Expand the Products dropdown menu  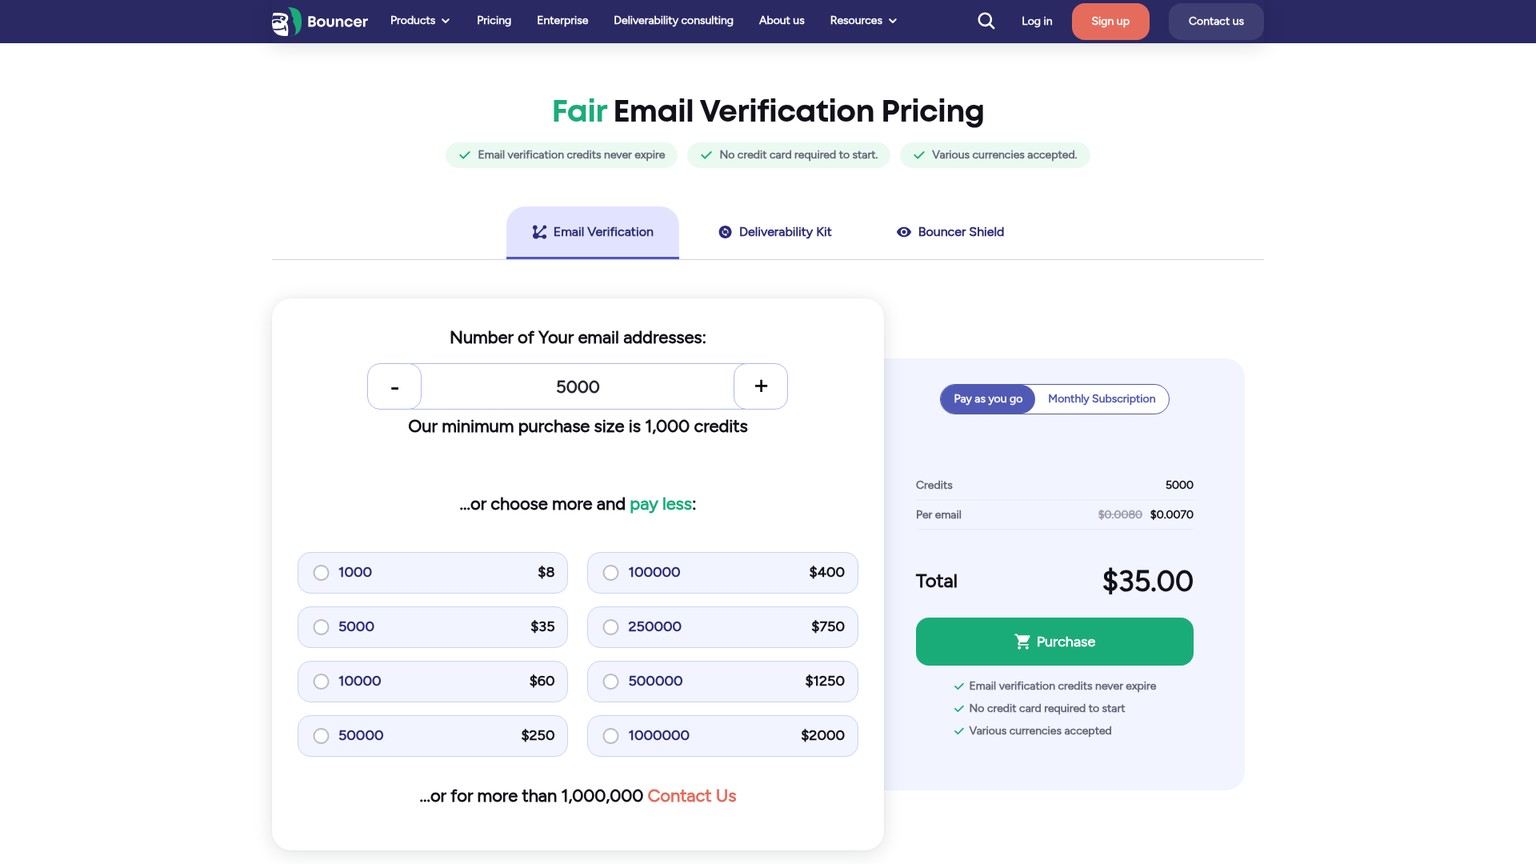pyautogui.click(x=420, y=21)
